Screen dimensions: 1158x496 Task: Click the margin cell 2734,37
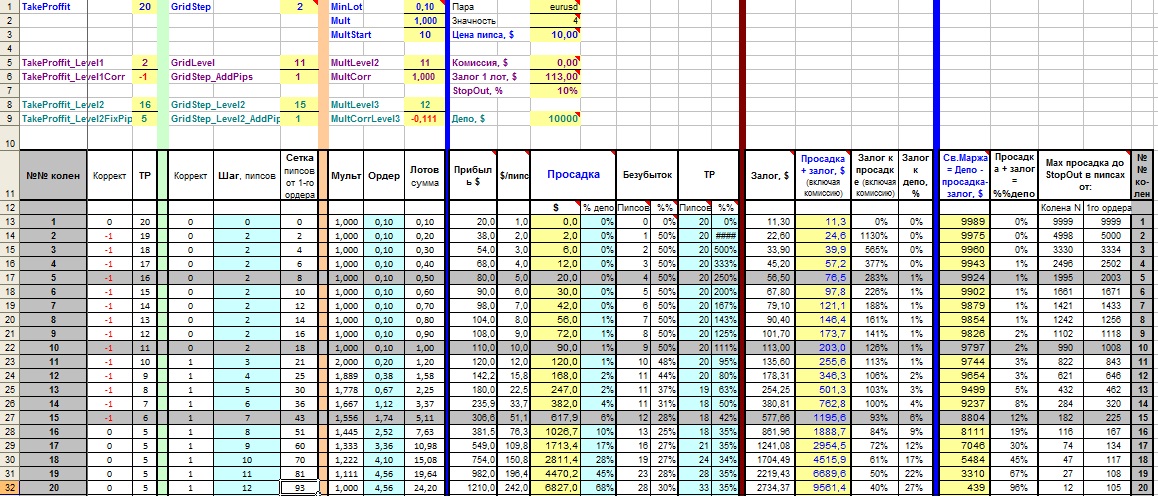click(x=770, y=489)
